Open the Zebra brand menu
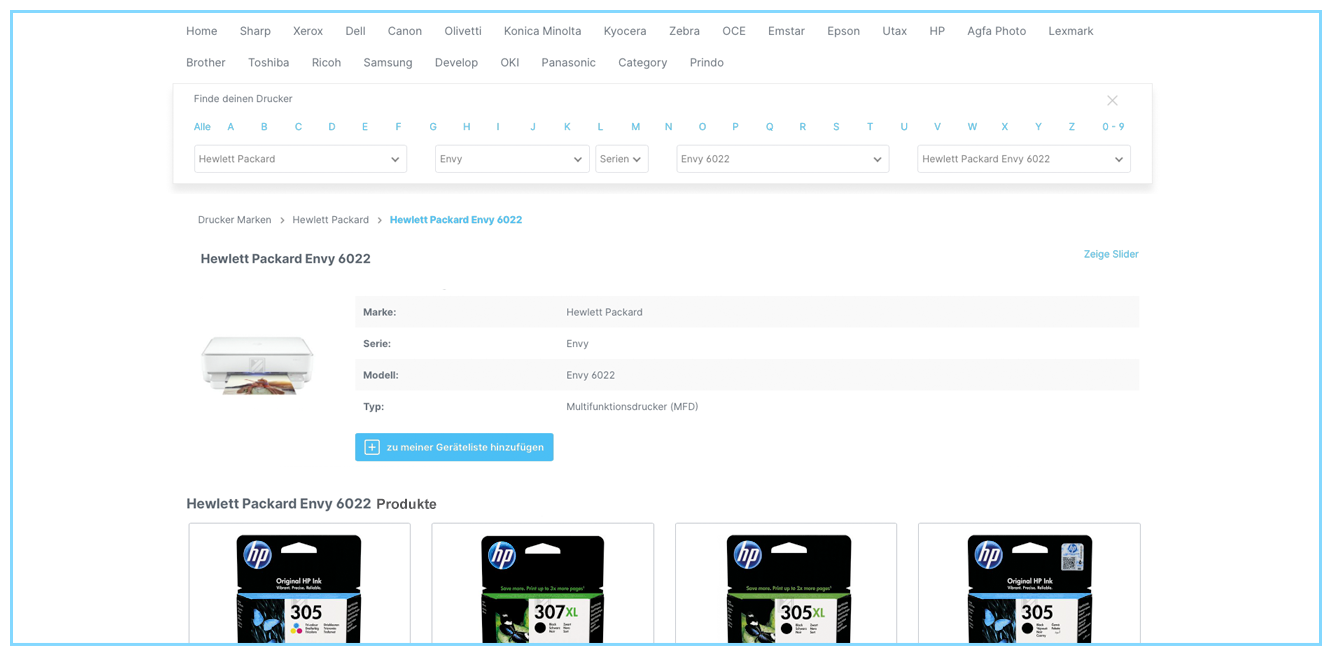1332x656 pixels. [684, 31]
